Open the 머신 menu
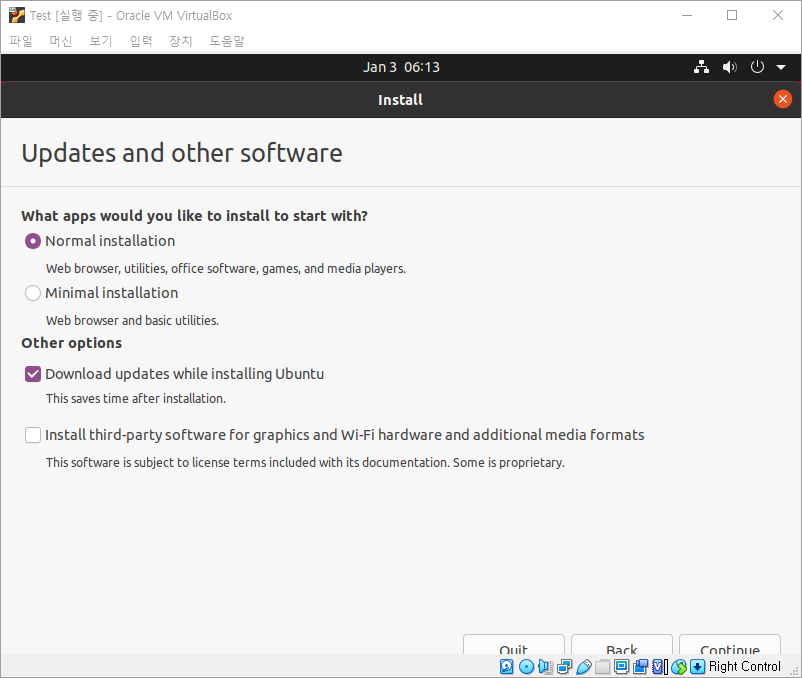This screenshot has height=678, width=802. point(61,41)
